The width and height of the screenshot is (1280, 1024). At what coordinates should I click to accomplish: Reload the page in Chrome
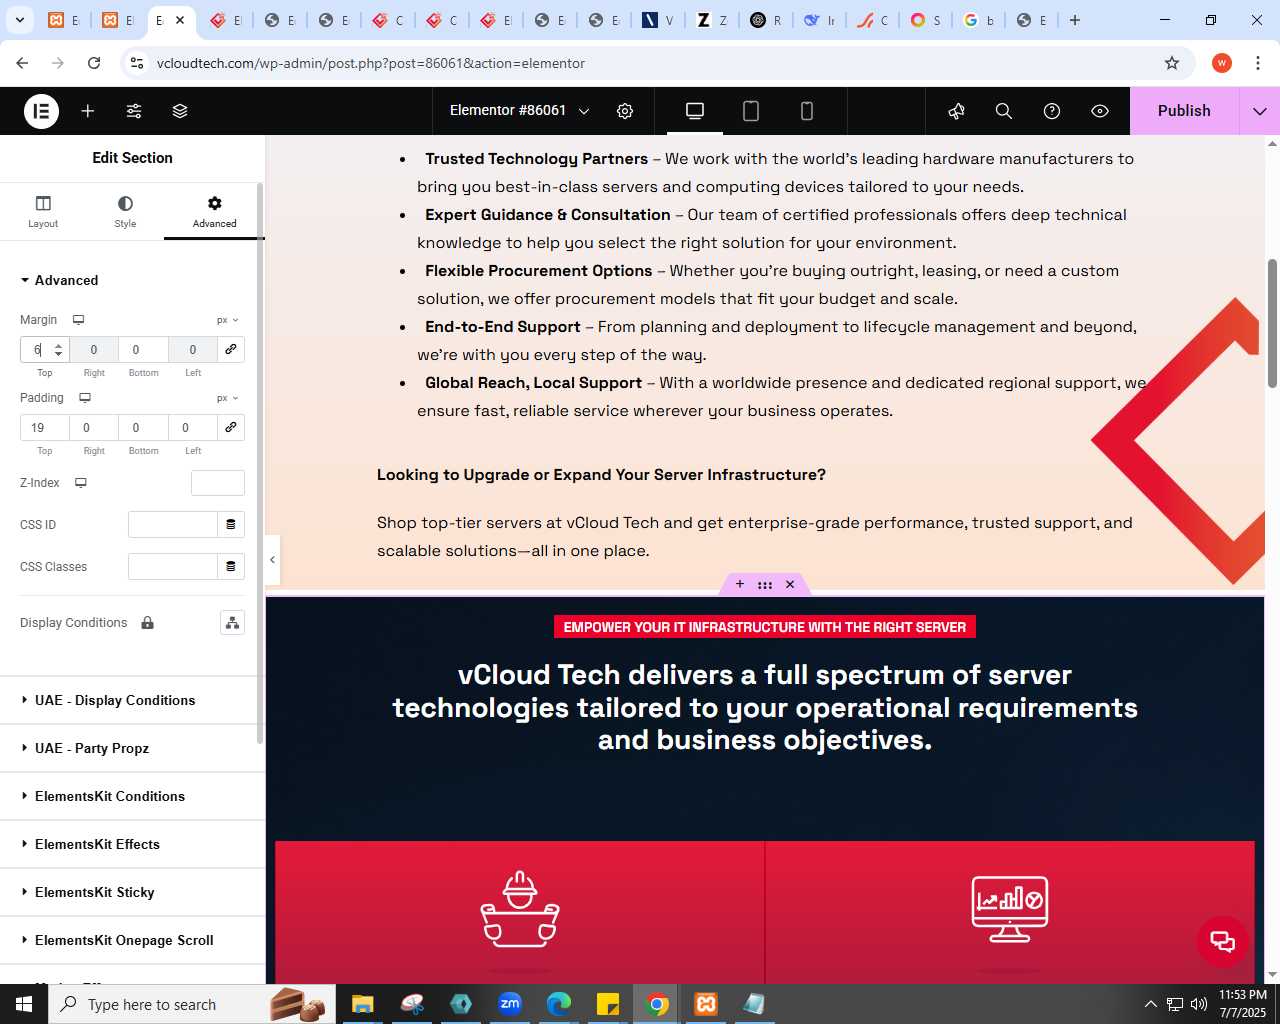click(x=94, y=63)
